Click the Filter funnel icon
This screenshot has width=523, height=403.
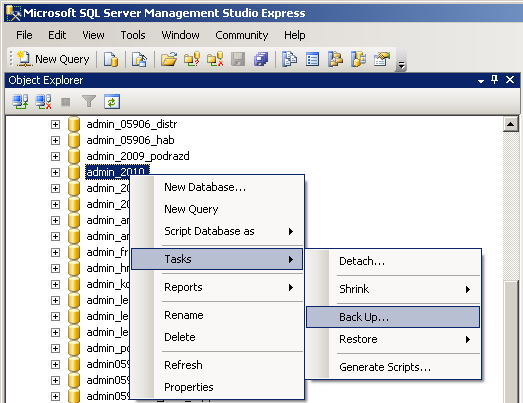tap(89, 101)
